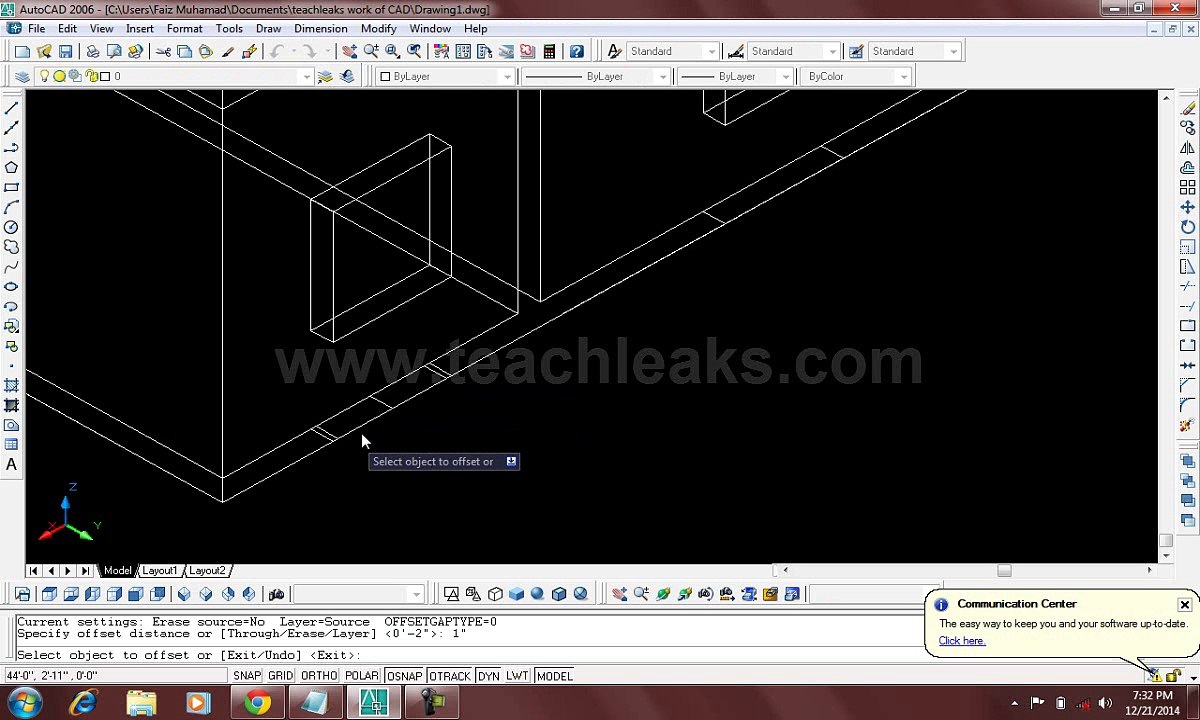Click the Cut scissors icon

[163, 51]
